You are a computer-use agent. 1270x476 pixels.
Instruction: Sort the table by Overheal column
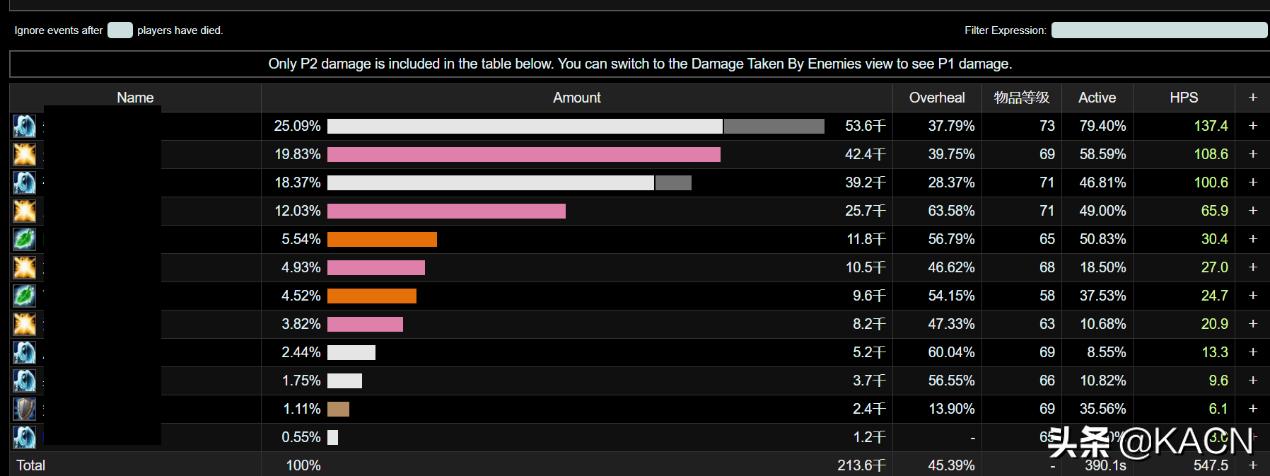[936, 97]
